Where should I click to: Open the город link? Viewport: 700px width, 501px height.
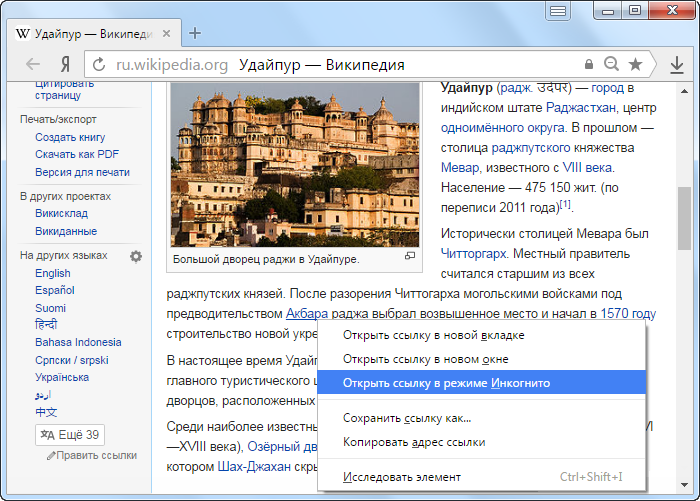[x=607, y=88]
